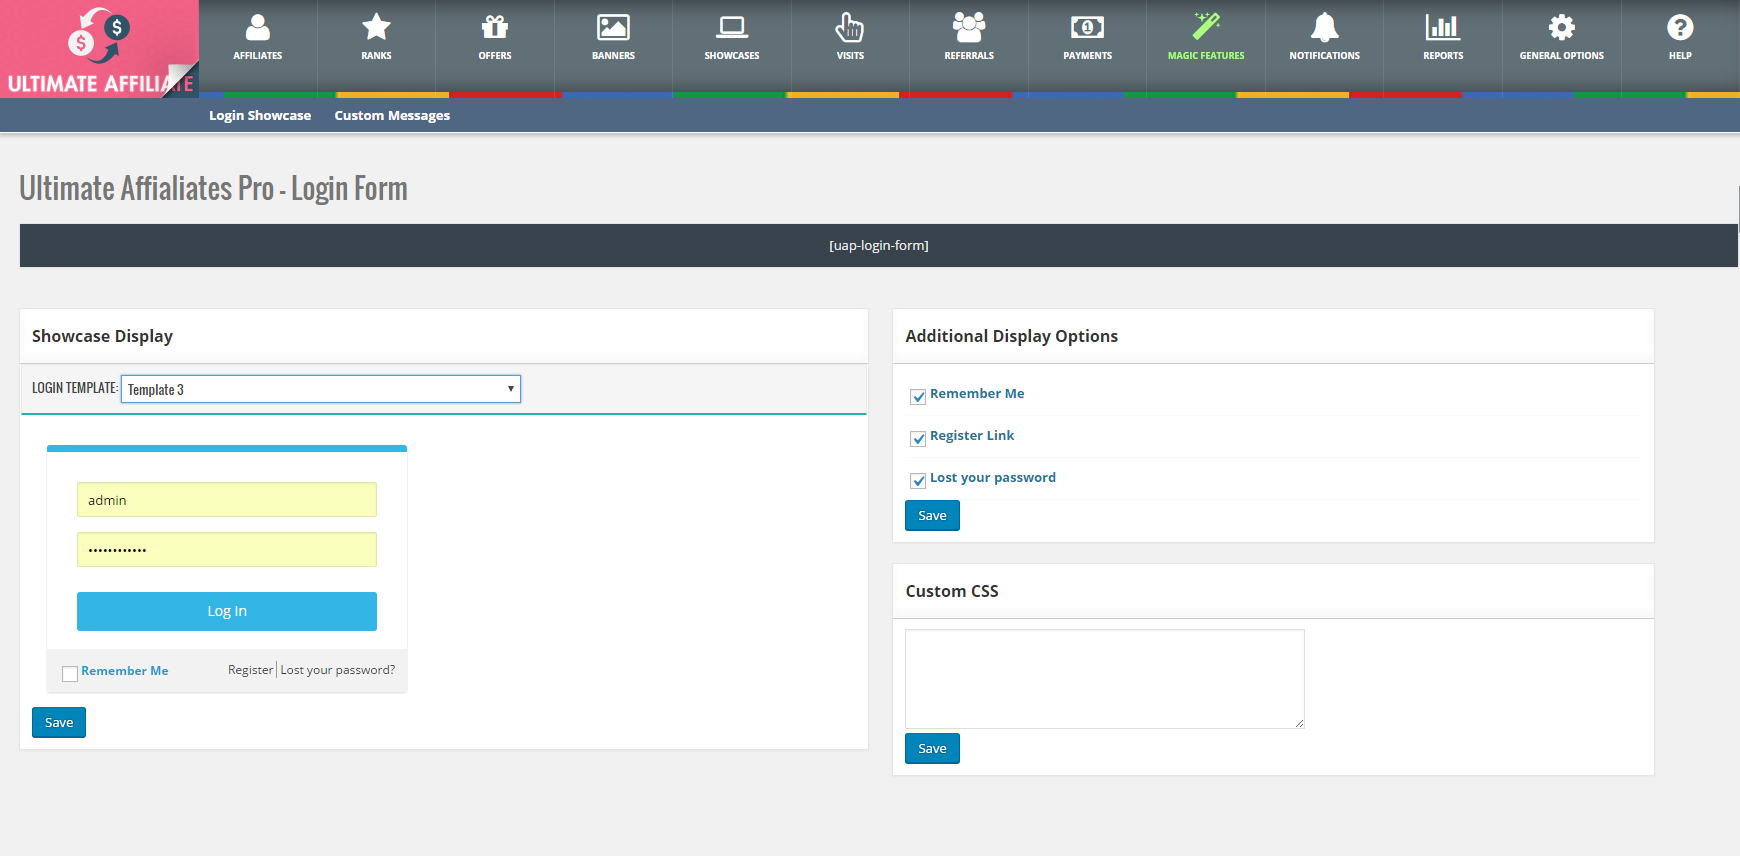Follow the Register link in the preview
The height and width of the screenshot is (856, 1740).
coord(250,670)
